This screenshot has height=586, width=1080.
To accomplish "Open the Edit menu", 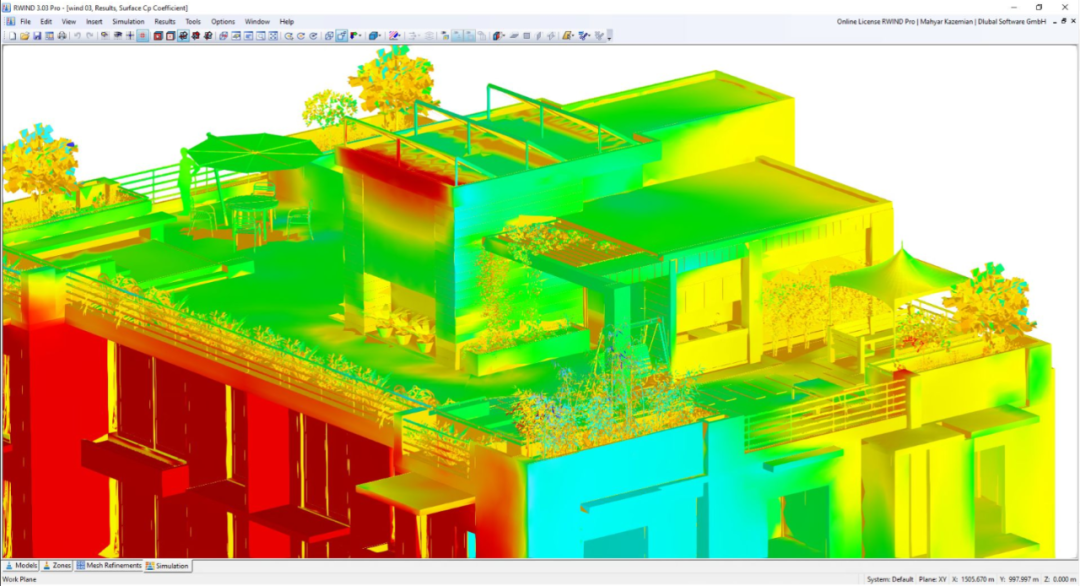I will [x=46, y=22].
